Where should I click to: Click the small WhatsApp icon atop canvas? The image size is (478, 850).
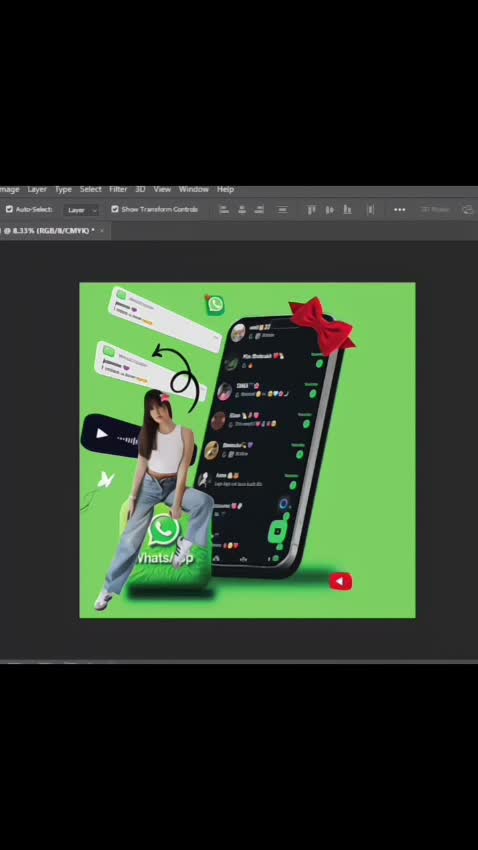215,304
